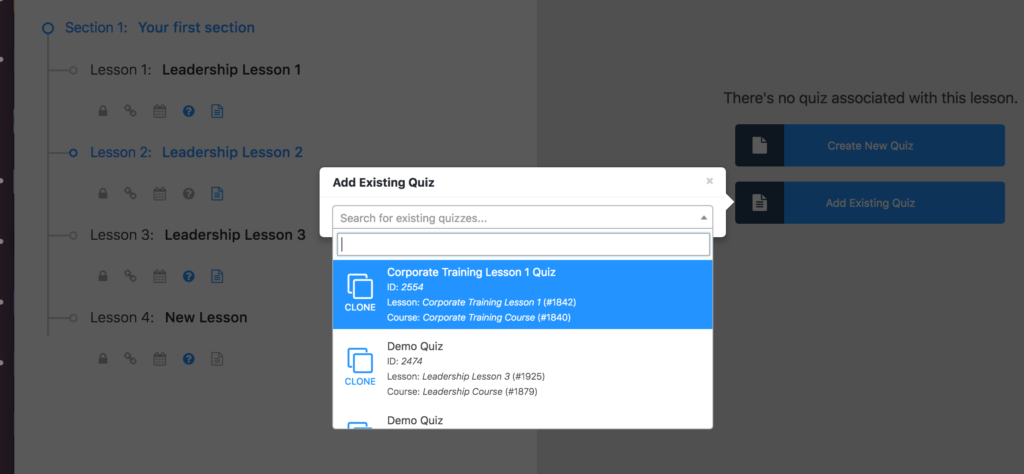
Task: Click the link icon under Leadership Lesson 2
Action: click(x=131, y=194)
